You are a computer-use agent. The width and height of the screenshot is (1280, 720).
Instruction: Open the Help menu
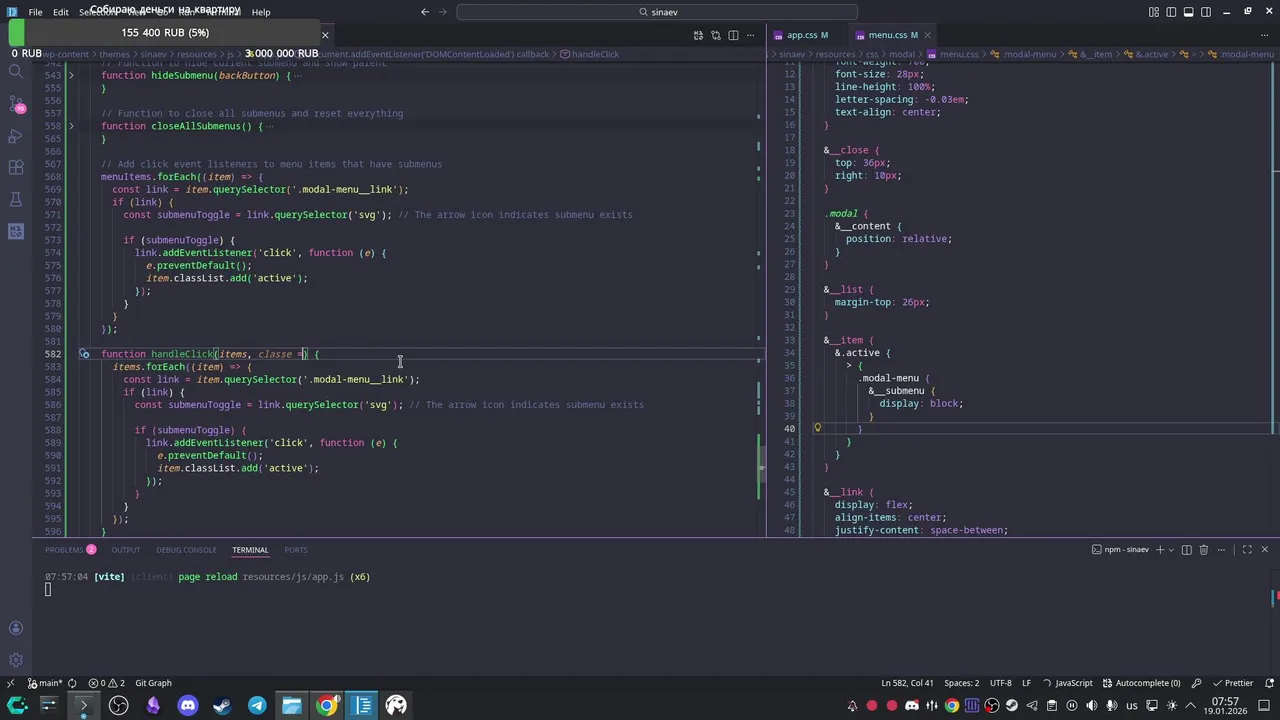(260, 12)
